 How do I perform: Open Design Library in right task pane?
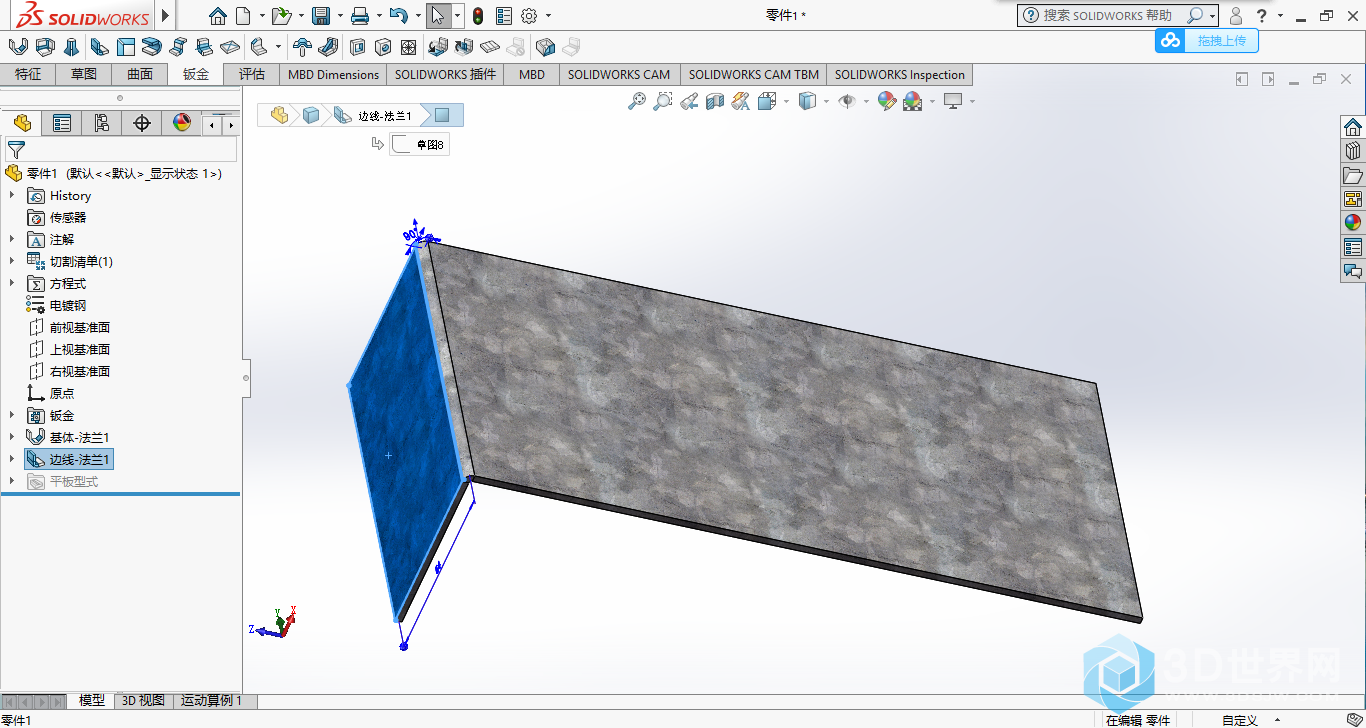(x=1353, y=151)
